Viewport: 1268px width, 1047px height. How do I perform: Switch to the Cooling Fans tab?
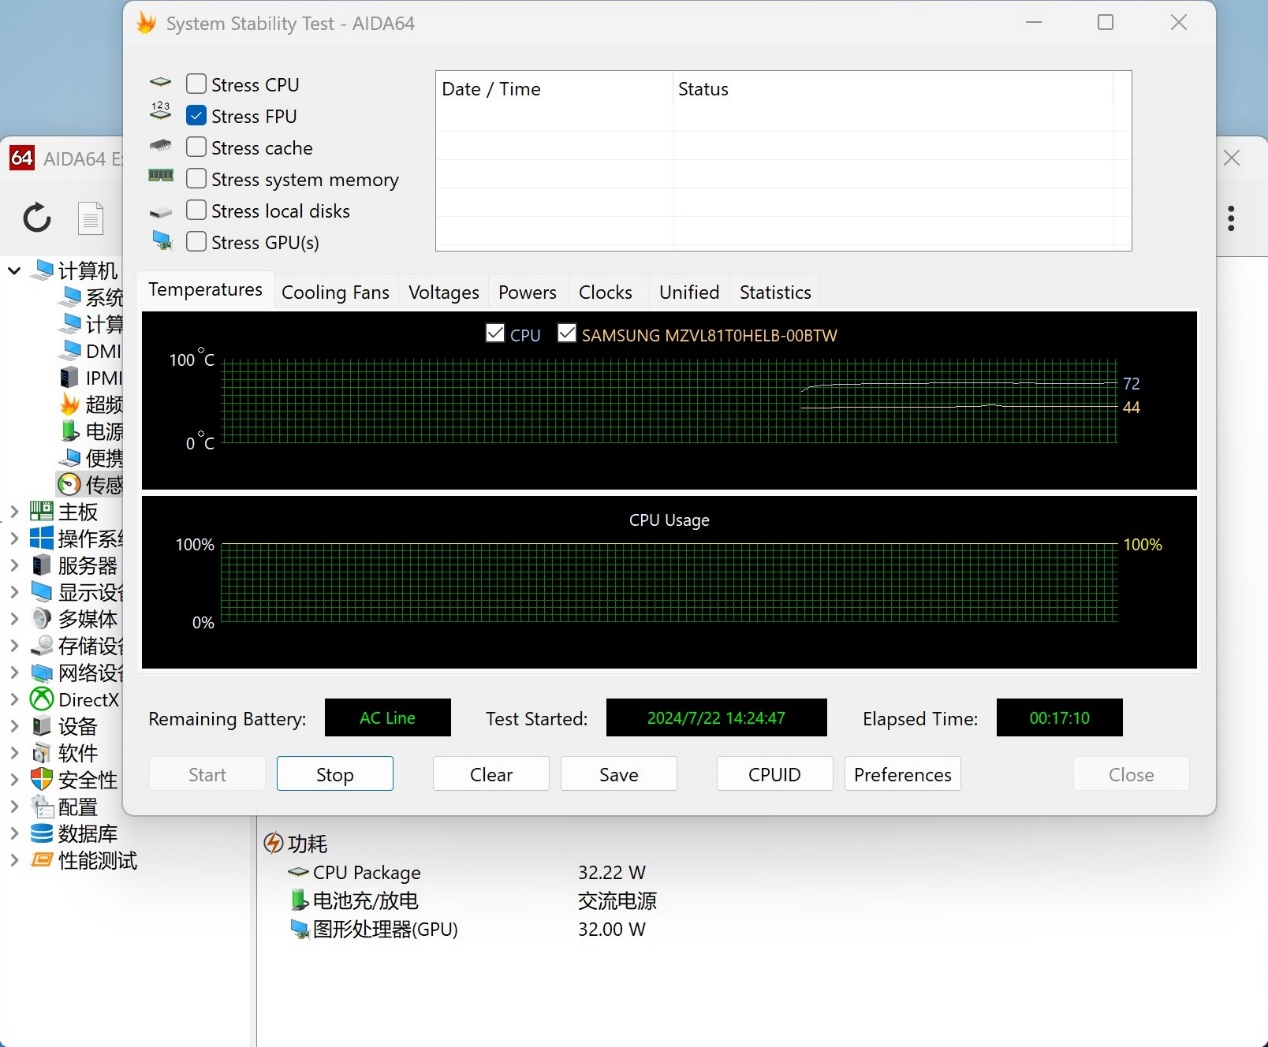335,292
